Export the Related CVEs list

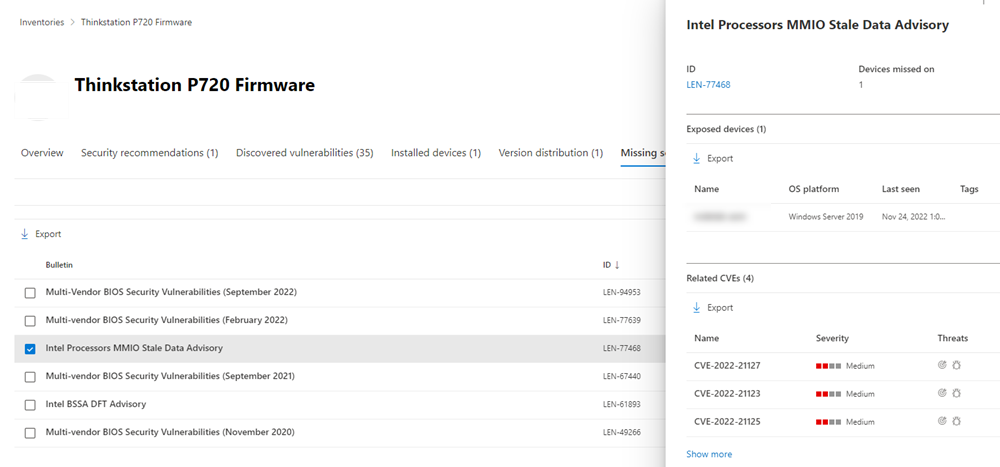tap(720, 308)
